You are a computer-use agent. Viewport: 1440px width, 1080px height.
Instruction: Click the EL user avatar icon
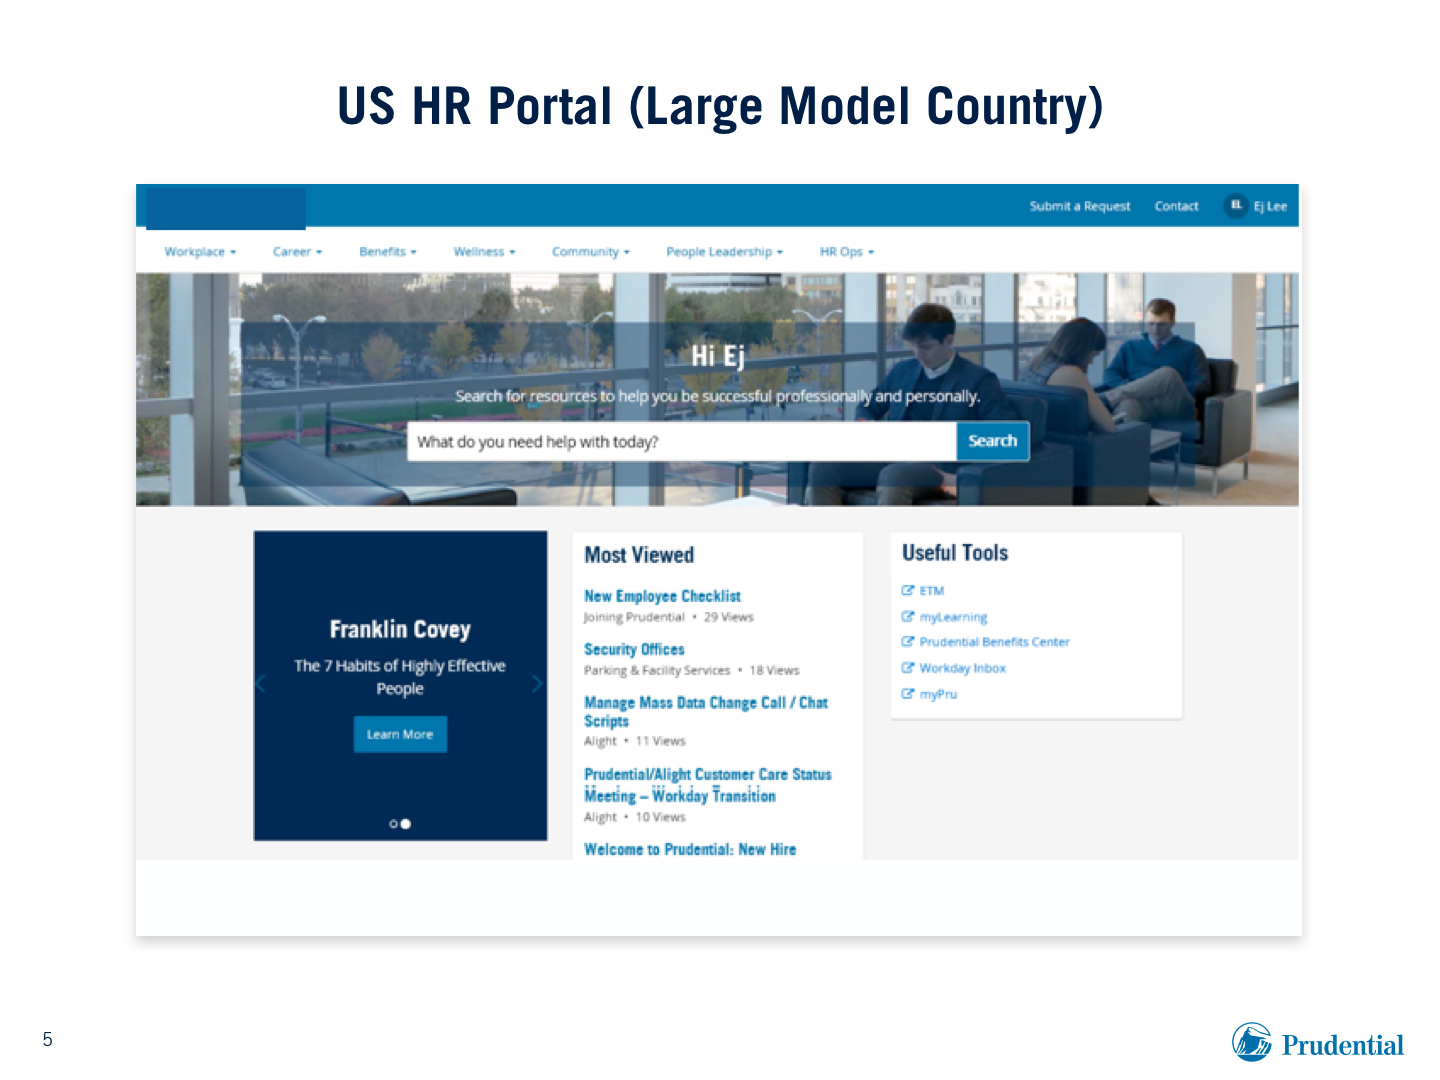[1236, 205]
